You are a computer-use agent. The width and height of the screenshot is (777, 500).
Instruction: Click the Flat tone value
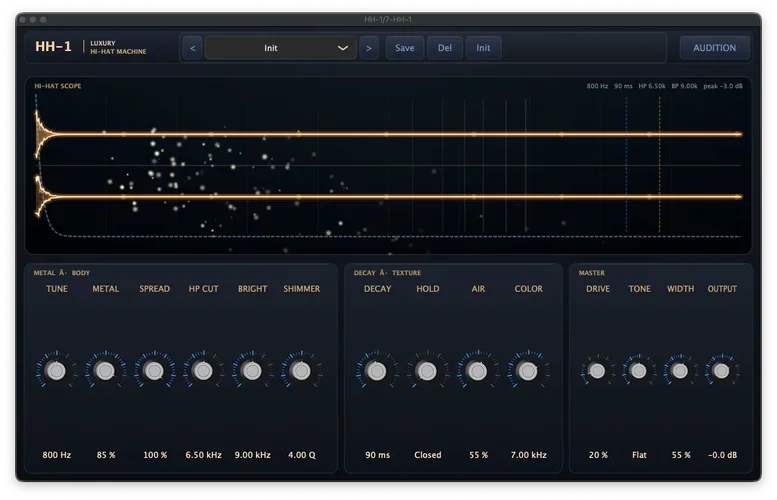pos(639,455)
